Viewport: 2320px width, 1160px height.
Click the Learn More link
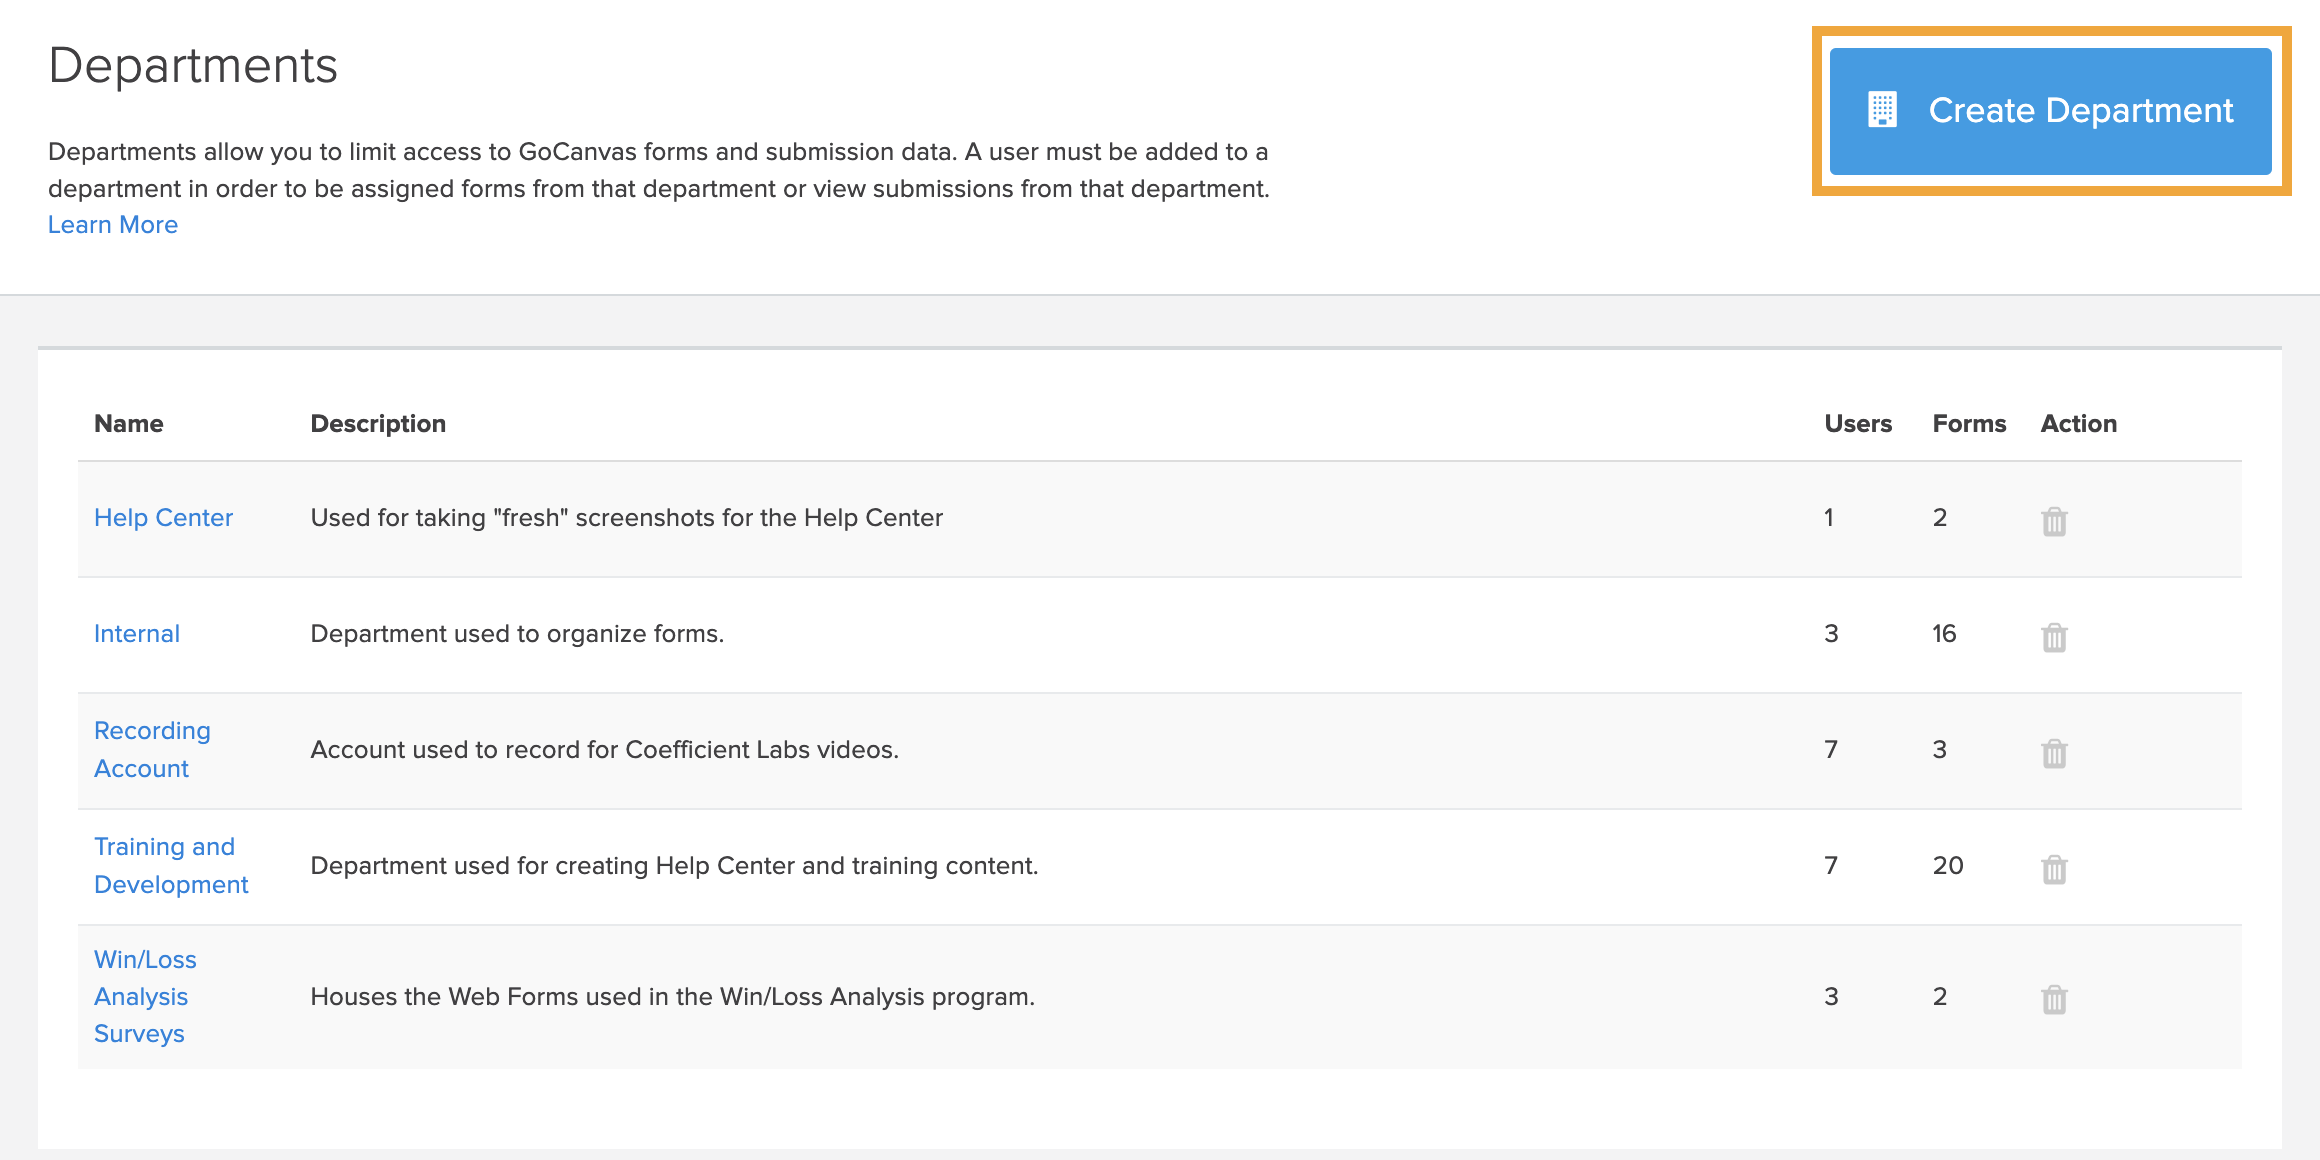[112, 224]
